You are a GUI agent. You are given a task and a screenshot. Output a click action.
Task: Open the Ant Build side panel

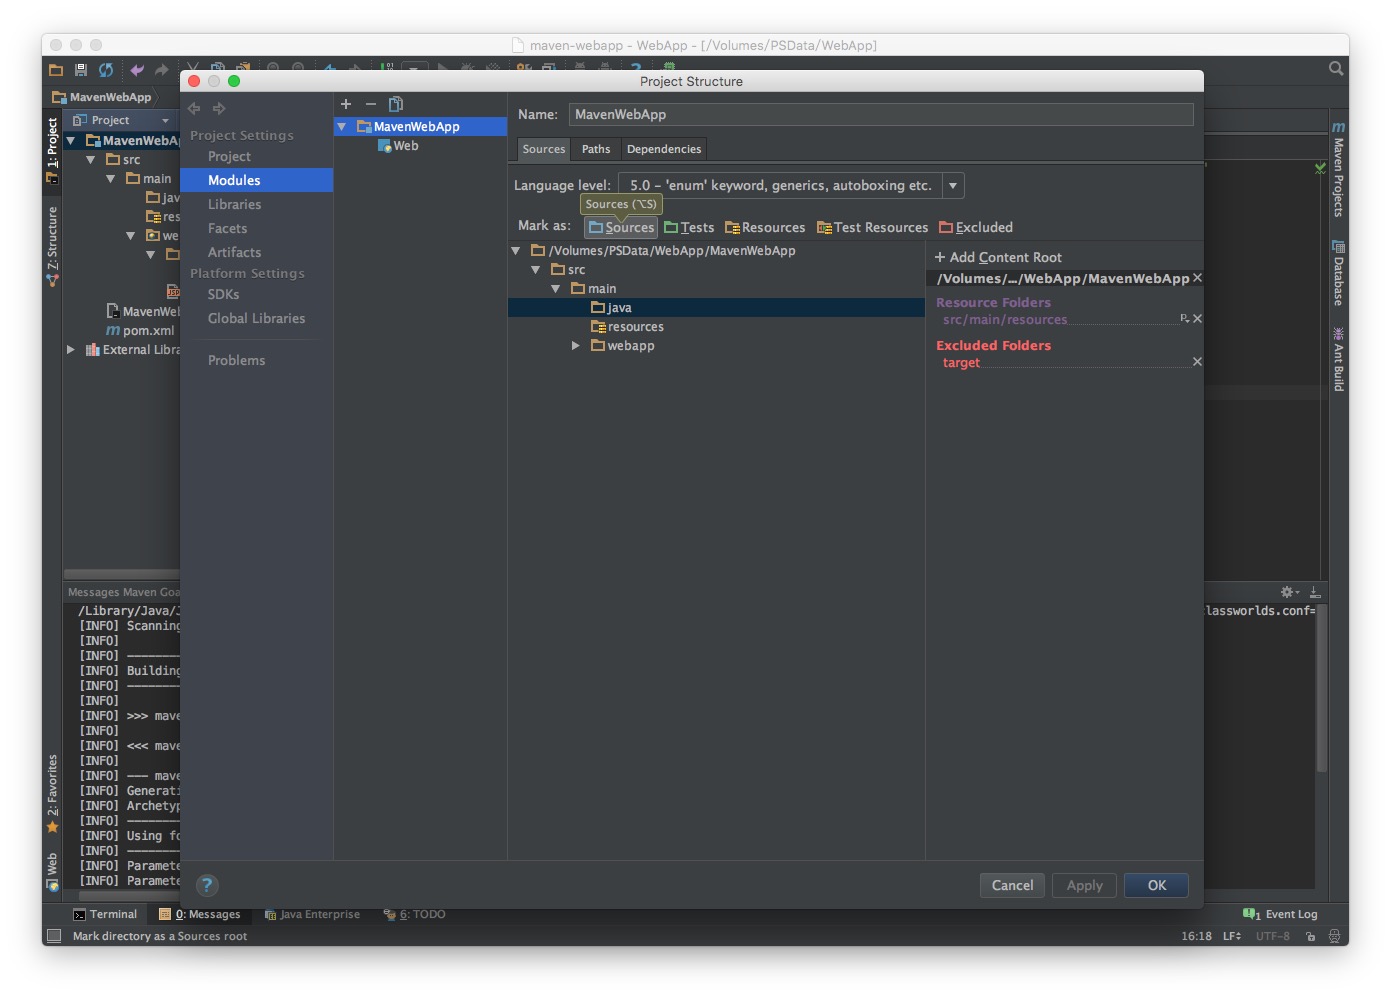pos(1338,359)
